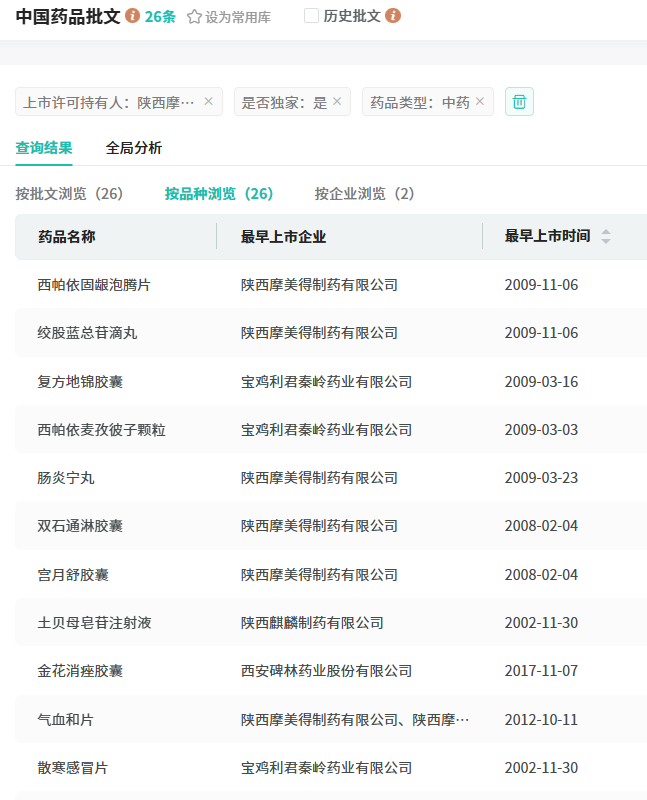This screenshot has width=647, height=800.
Task: Click info icon beside 中国药品批文 title
Action: tap(133, 16)
